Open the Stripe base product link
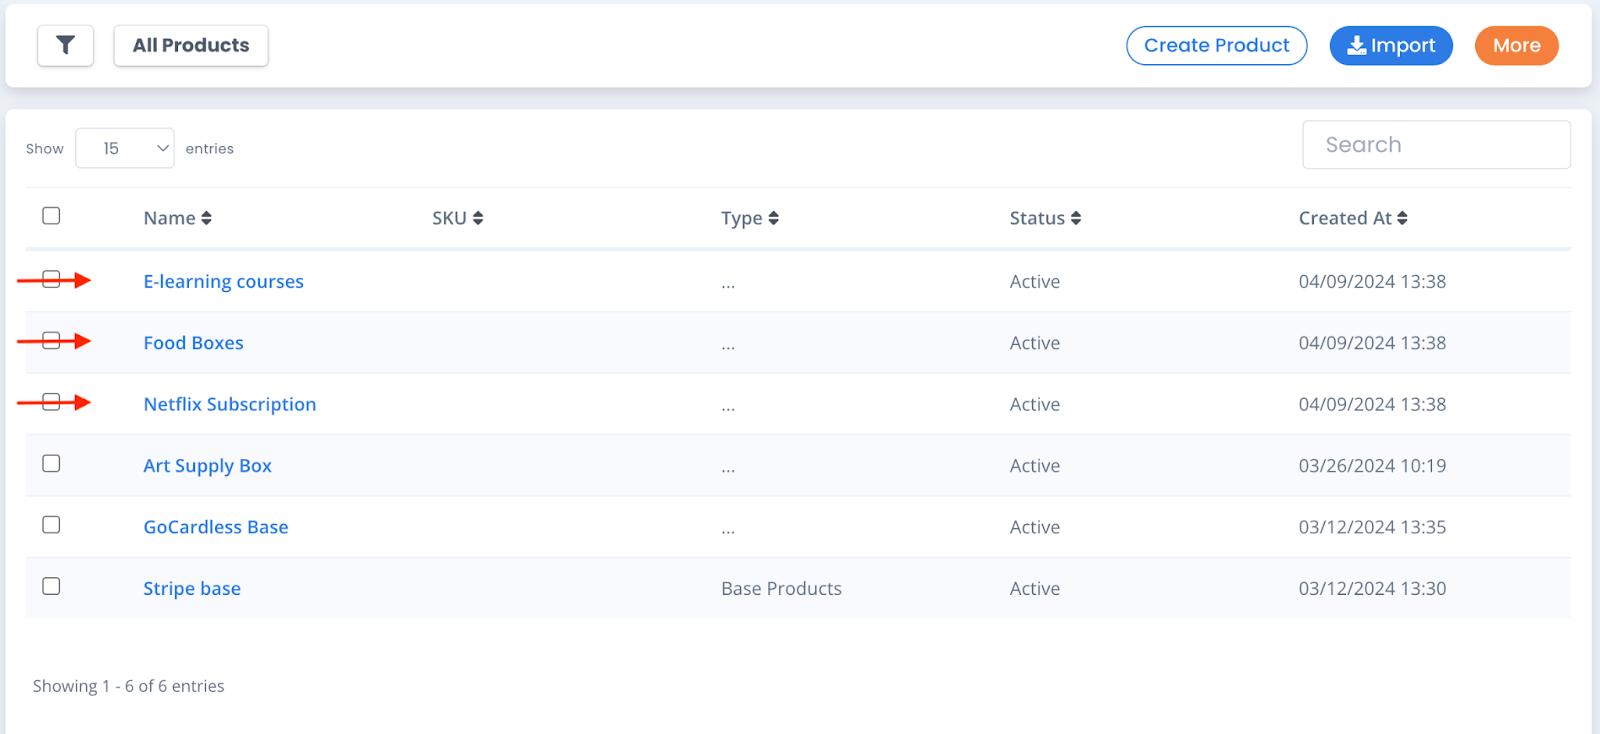This screenshot has height=734, width=1600. click(x=191, y=589)
